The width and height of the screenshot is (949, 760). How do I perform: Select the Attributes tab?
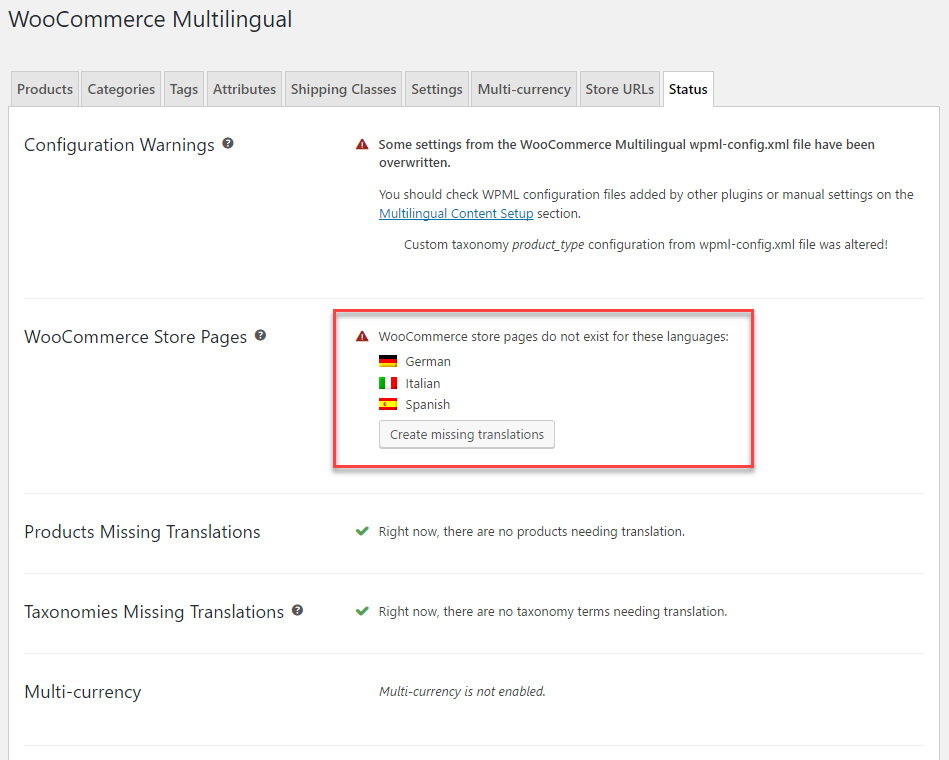click(245, 89)
